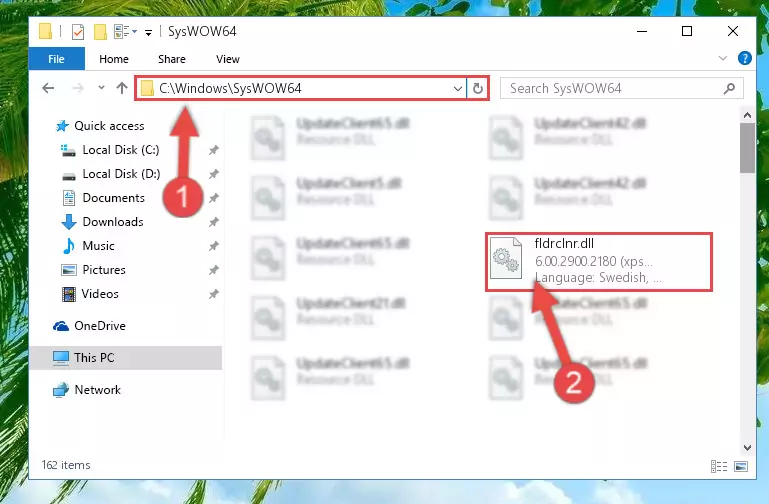Viewport: 769px width, 504px height.
Task: Expand the ribbon with the chevron
Action: 722,58
